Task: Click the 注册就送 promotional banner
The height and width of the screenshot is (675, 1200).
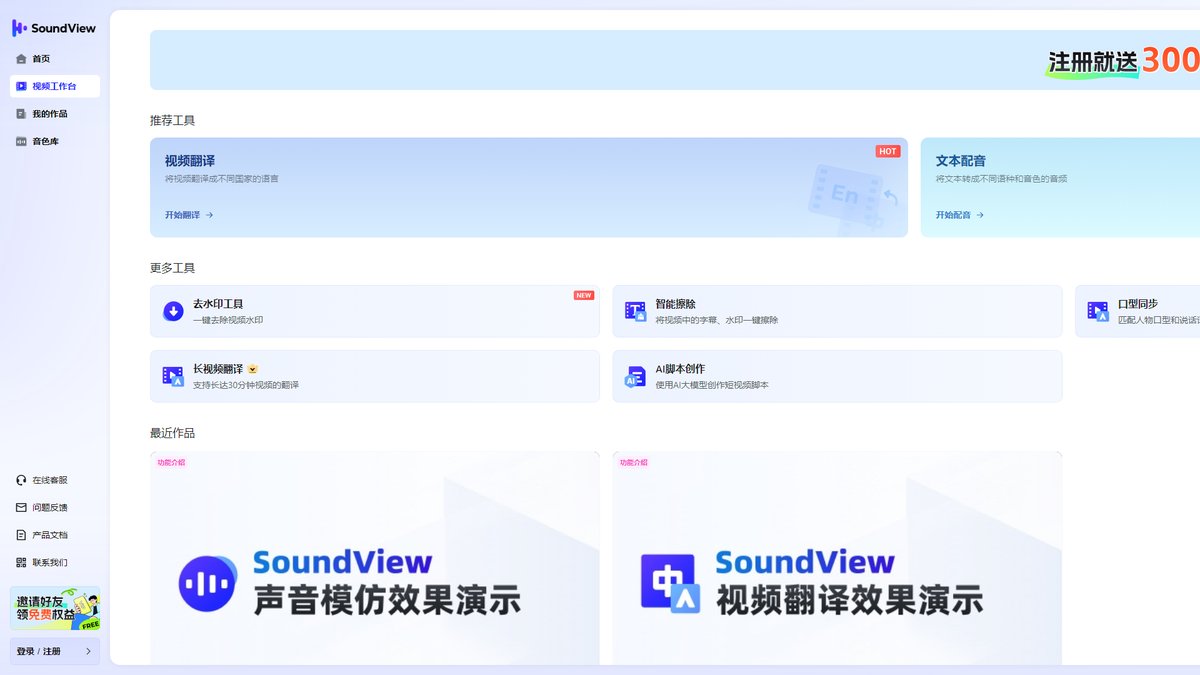Action: [675, 60]
